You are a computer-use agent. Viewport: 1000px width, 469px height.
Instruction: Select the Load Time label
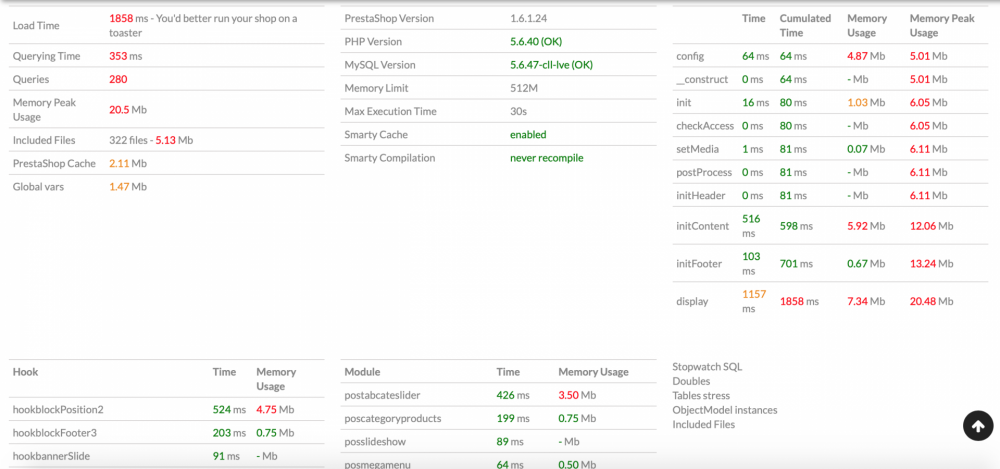(x=37, y=25)
